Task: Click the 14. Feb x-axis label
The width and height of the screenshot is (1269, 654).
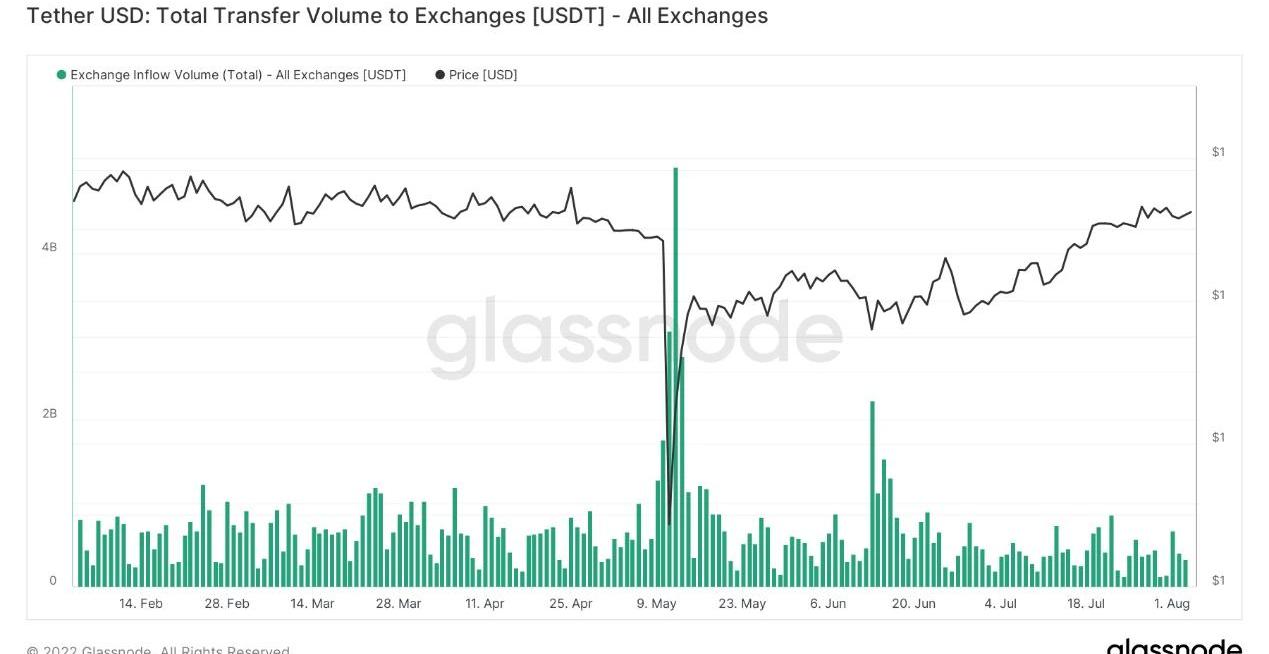Action: [x=141, y=604]
